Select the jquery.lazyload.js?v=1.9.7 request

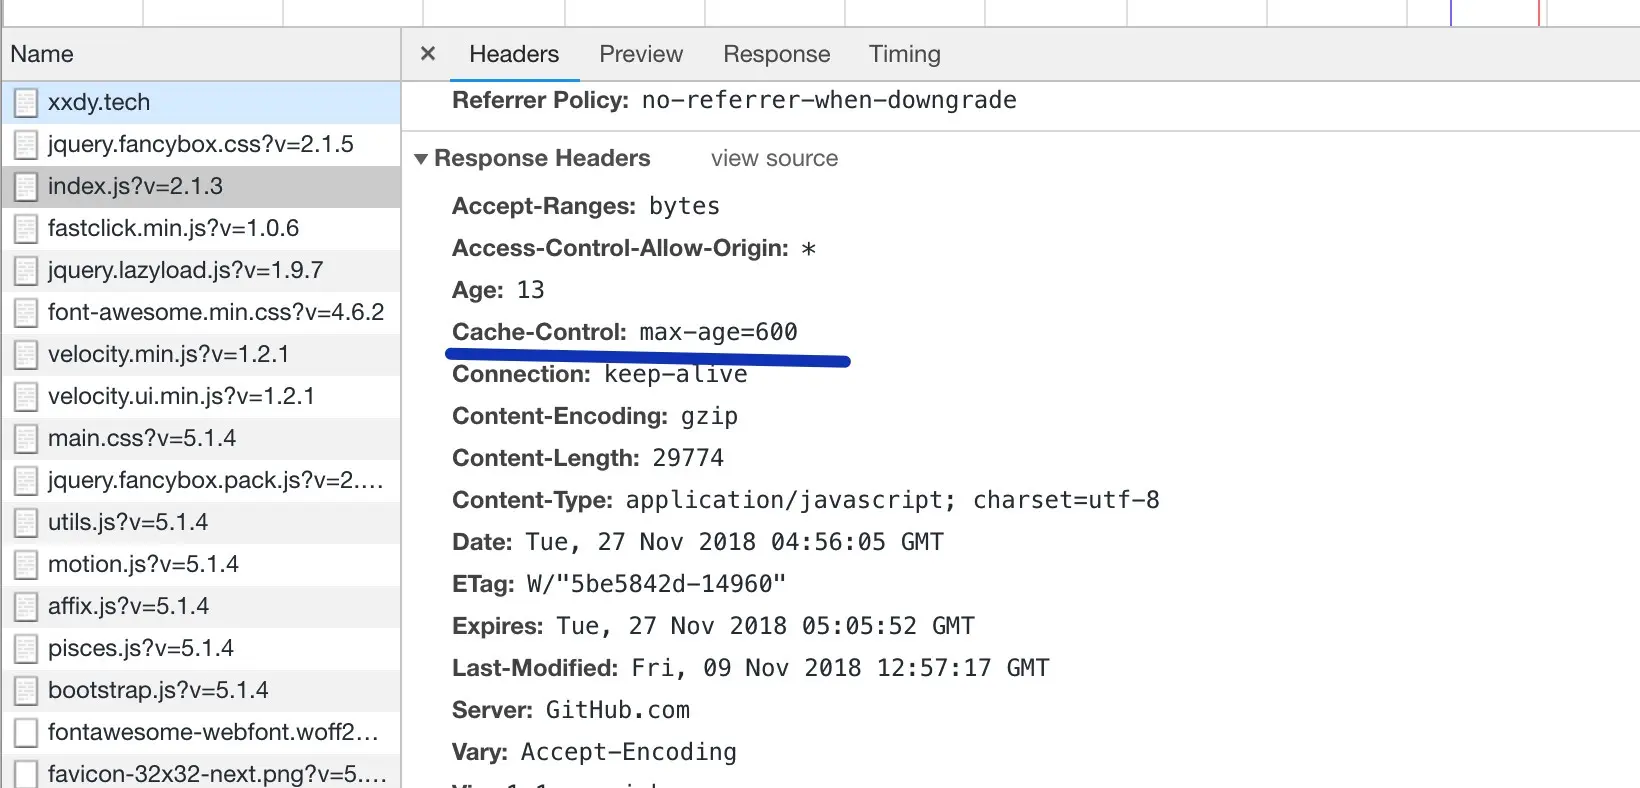click(x=185, y=271)
